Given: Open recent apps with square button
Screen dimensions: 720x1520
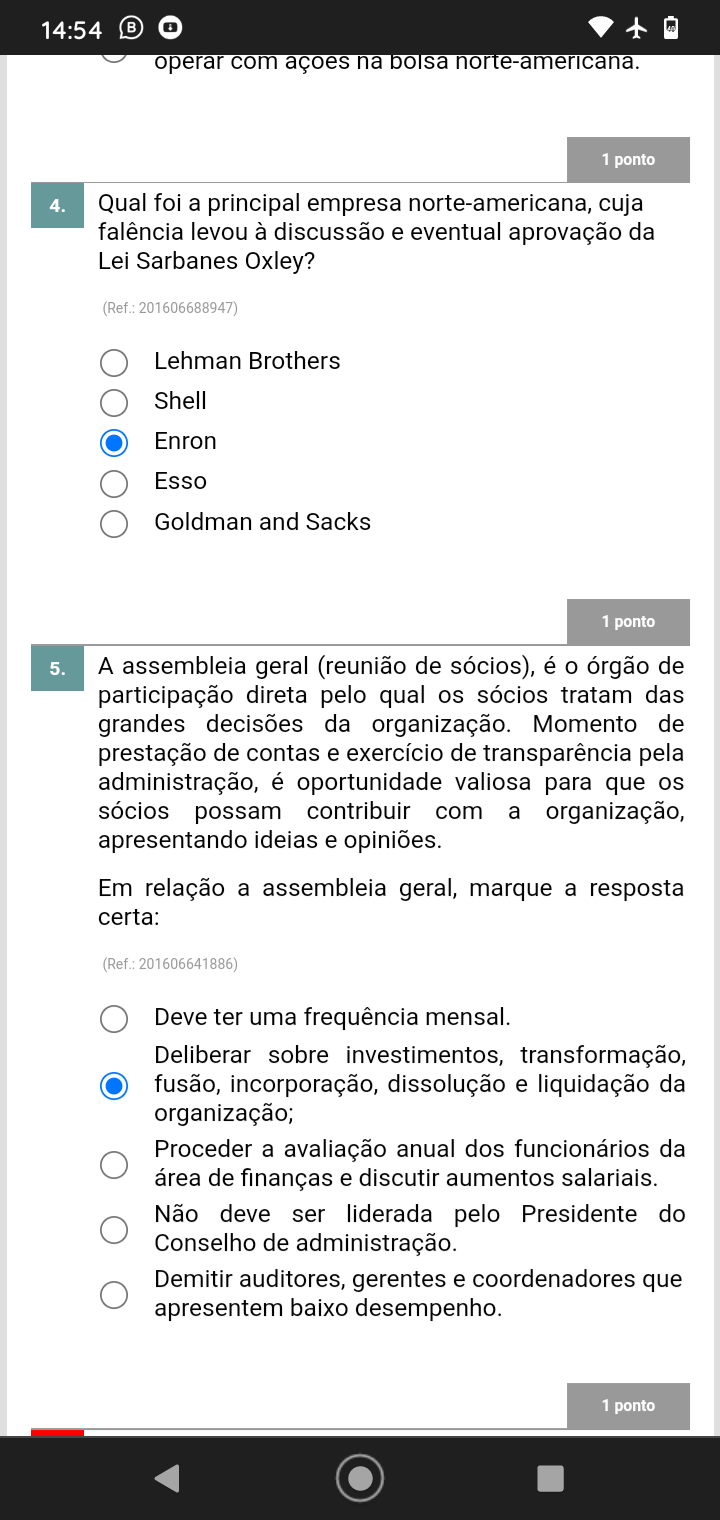Looking at the screenshot, I should [550, 1478].
